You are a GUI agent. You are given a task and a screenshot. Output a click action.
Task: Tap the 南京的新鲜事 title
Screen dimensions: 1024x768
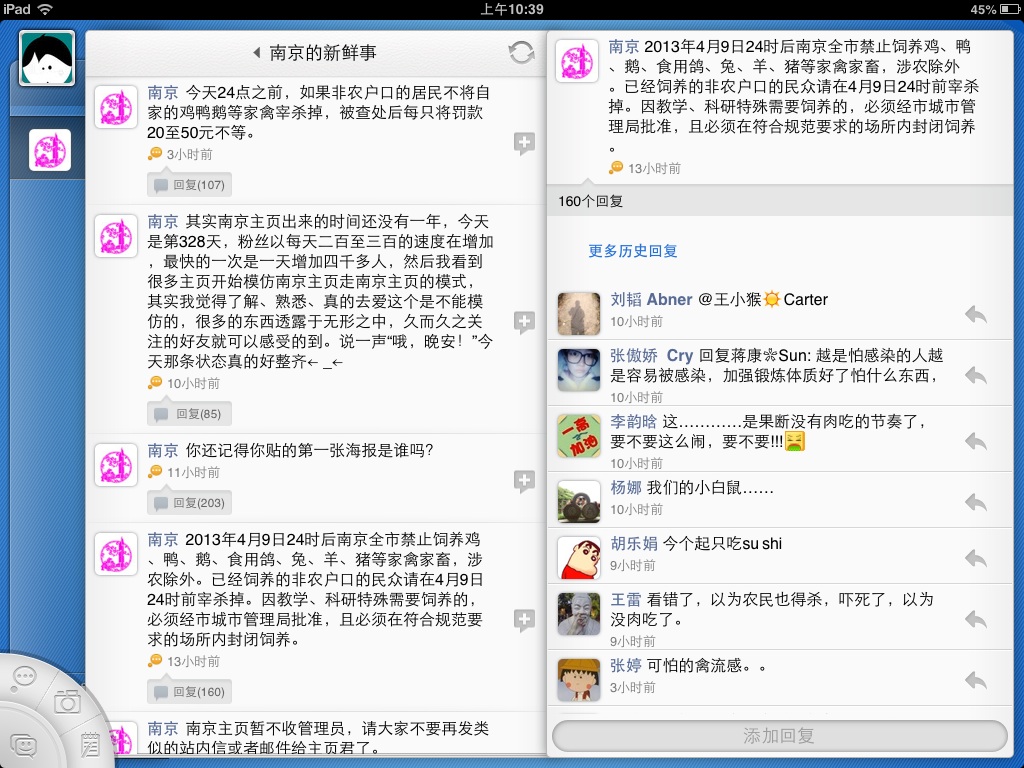323,52
